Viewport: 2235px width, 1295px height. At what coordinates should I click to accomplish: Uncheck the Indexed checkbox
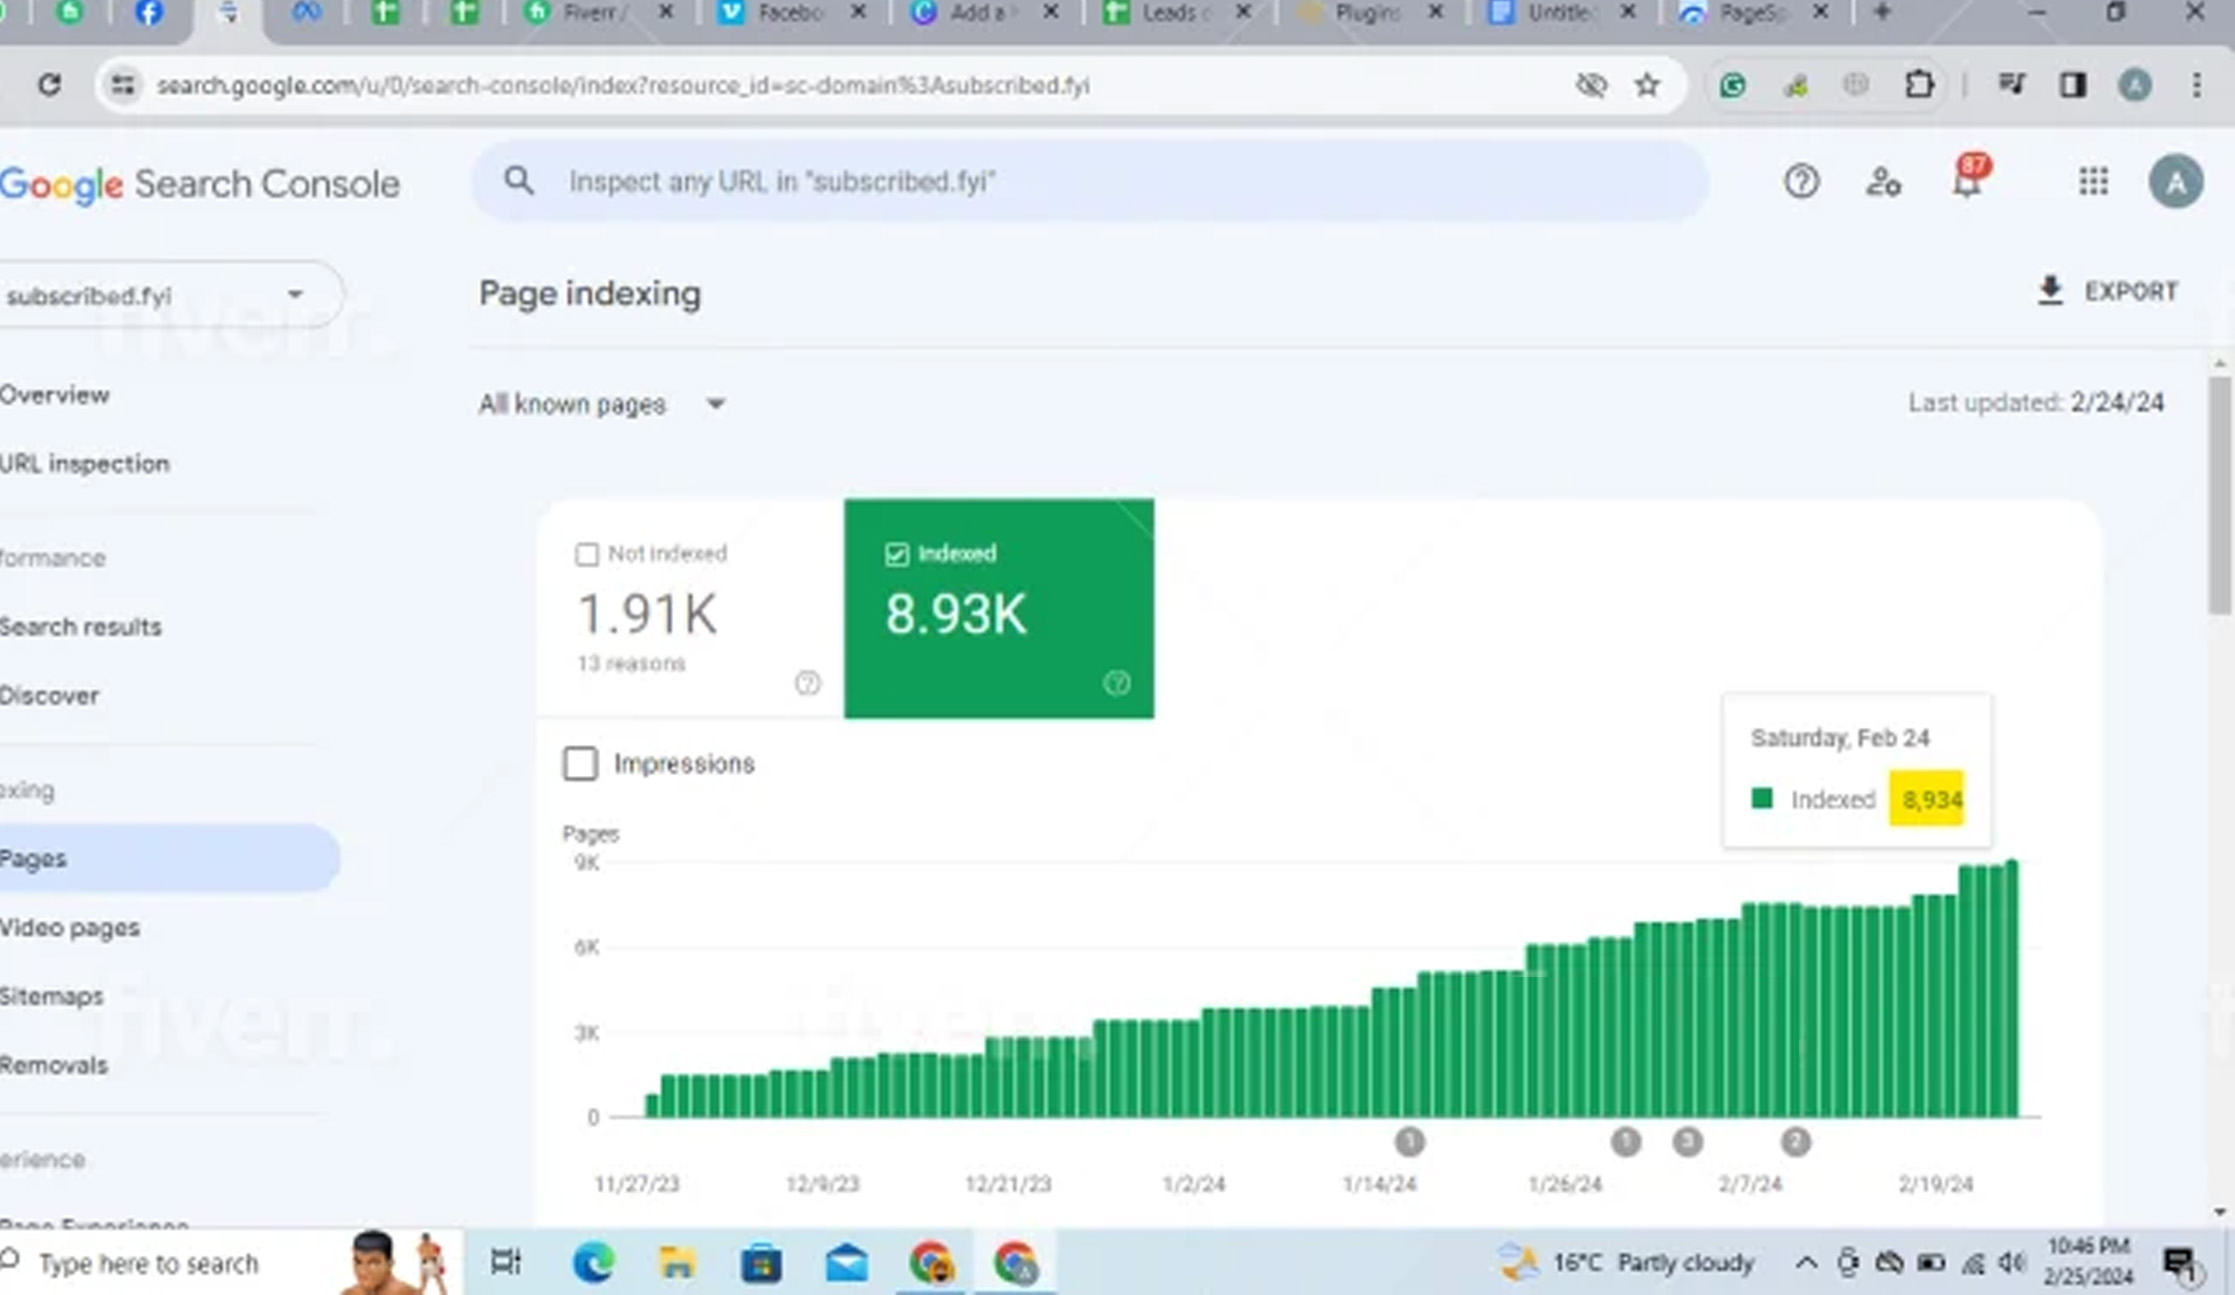click(897, 554)
